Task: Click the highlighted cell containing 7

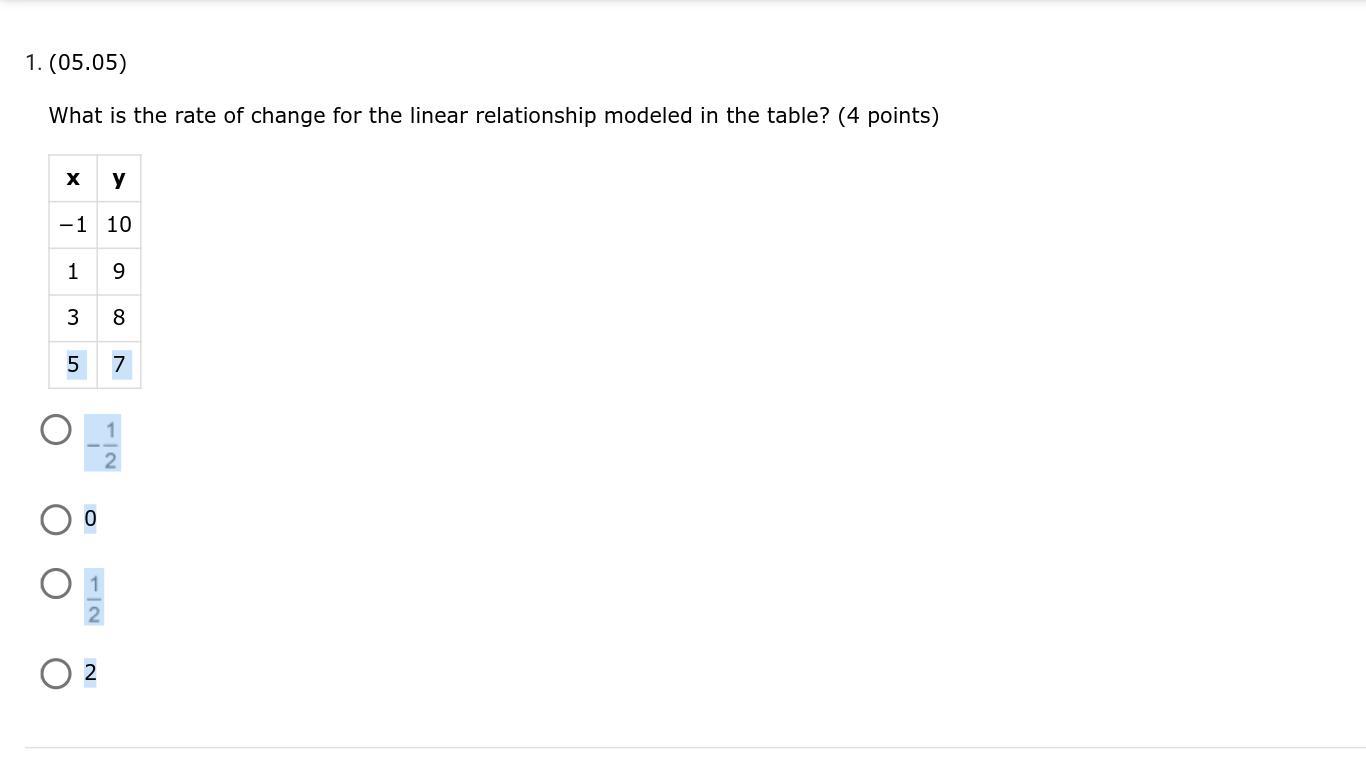Action: [119, 365]
